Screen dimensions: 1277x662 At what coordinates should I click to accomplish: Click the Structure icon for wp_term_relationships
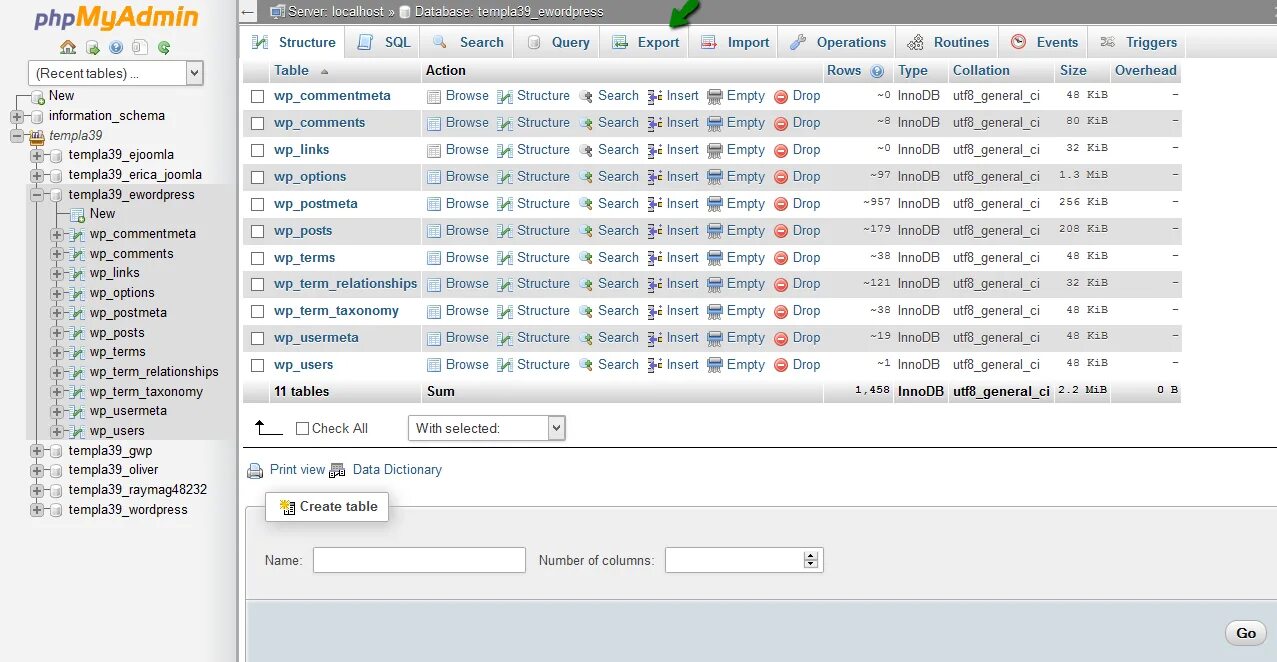tap(505, 284)
